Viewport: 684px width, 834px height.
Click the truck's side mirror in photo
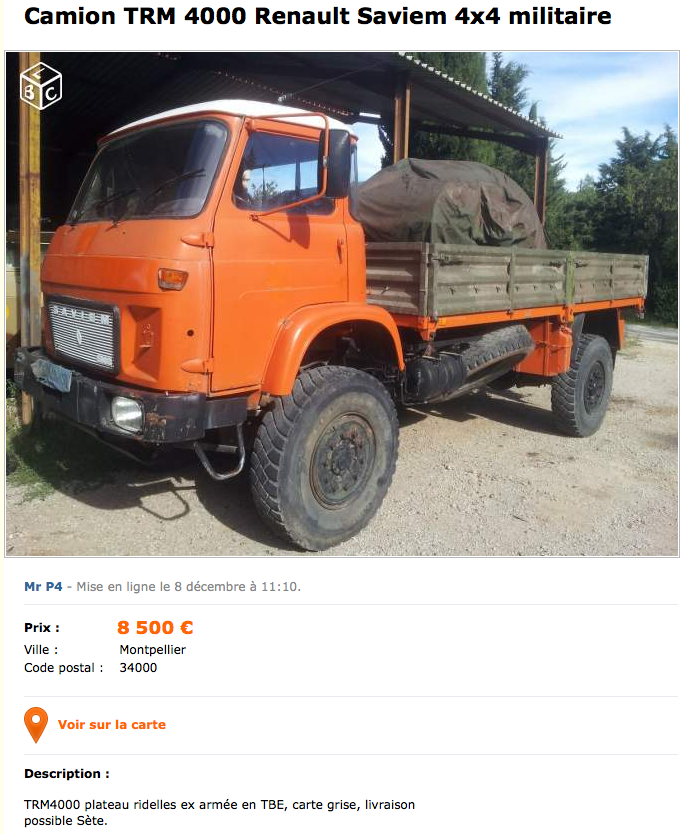point(337,164)
